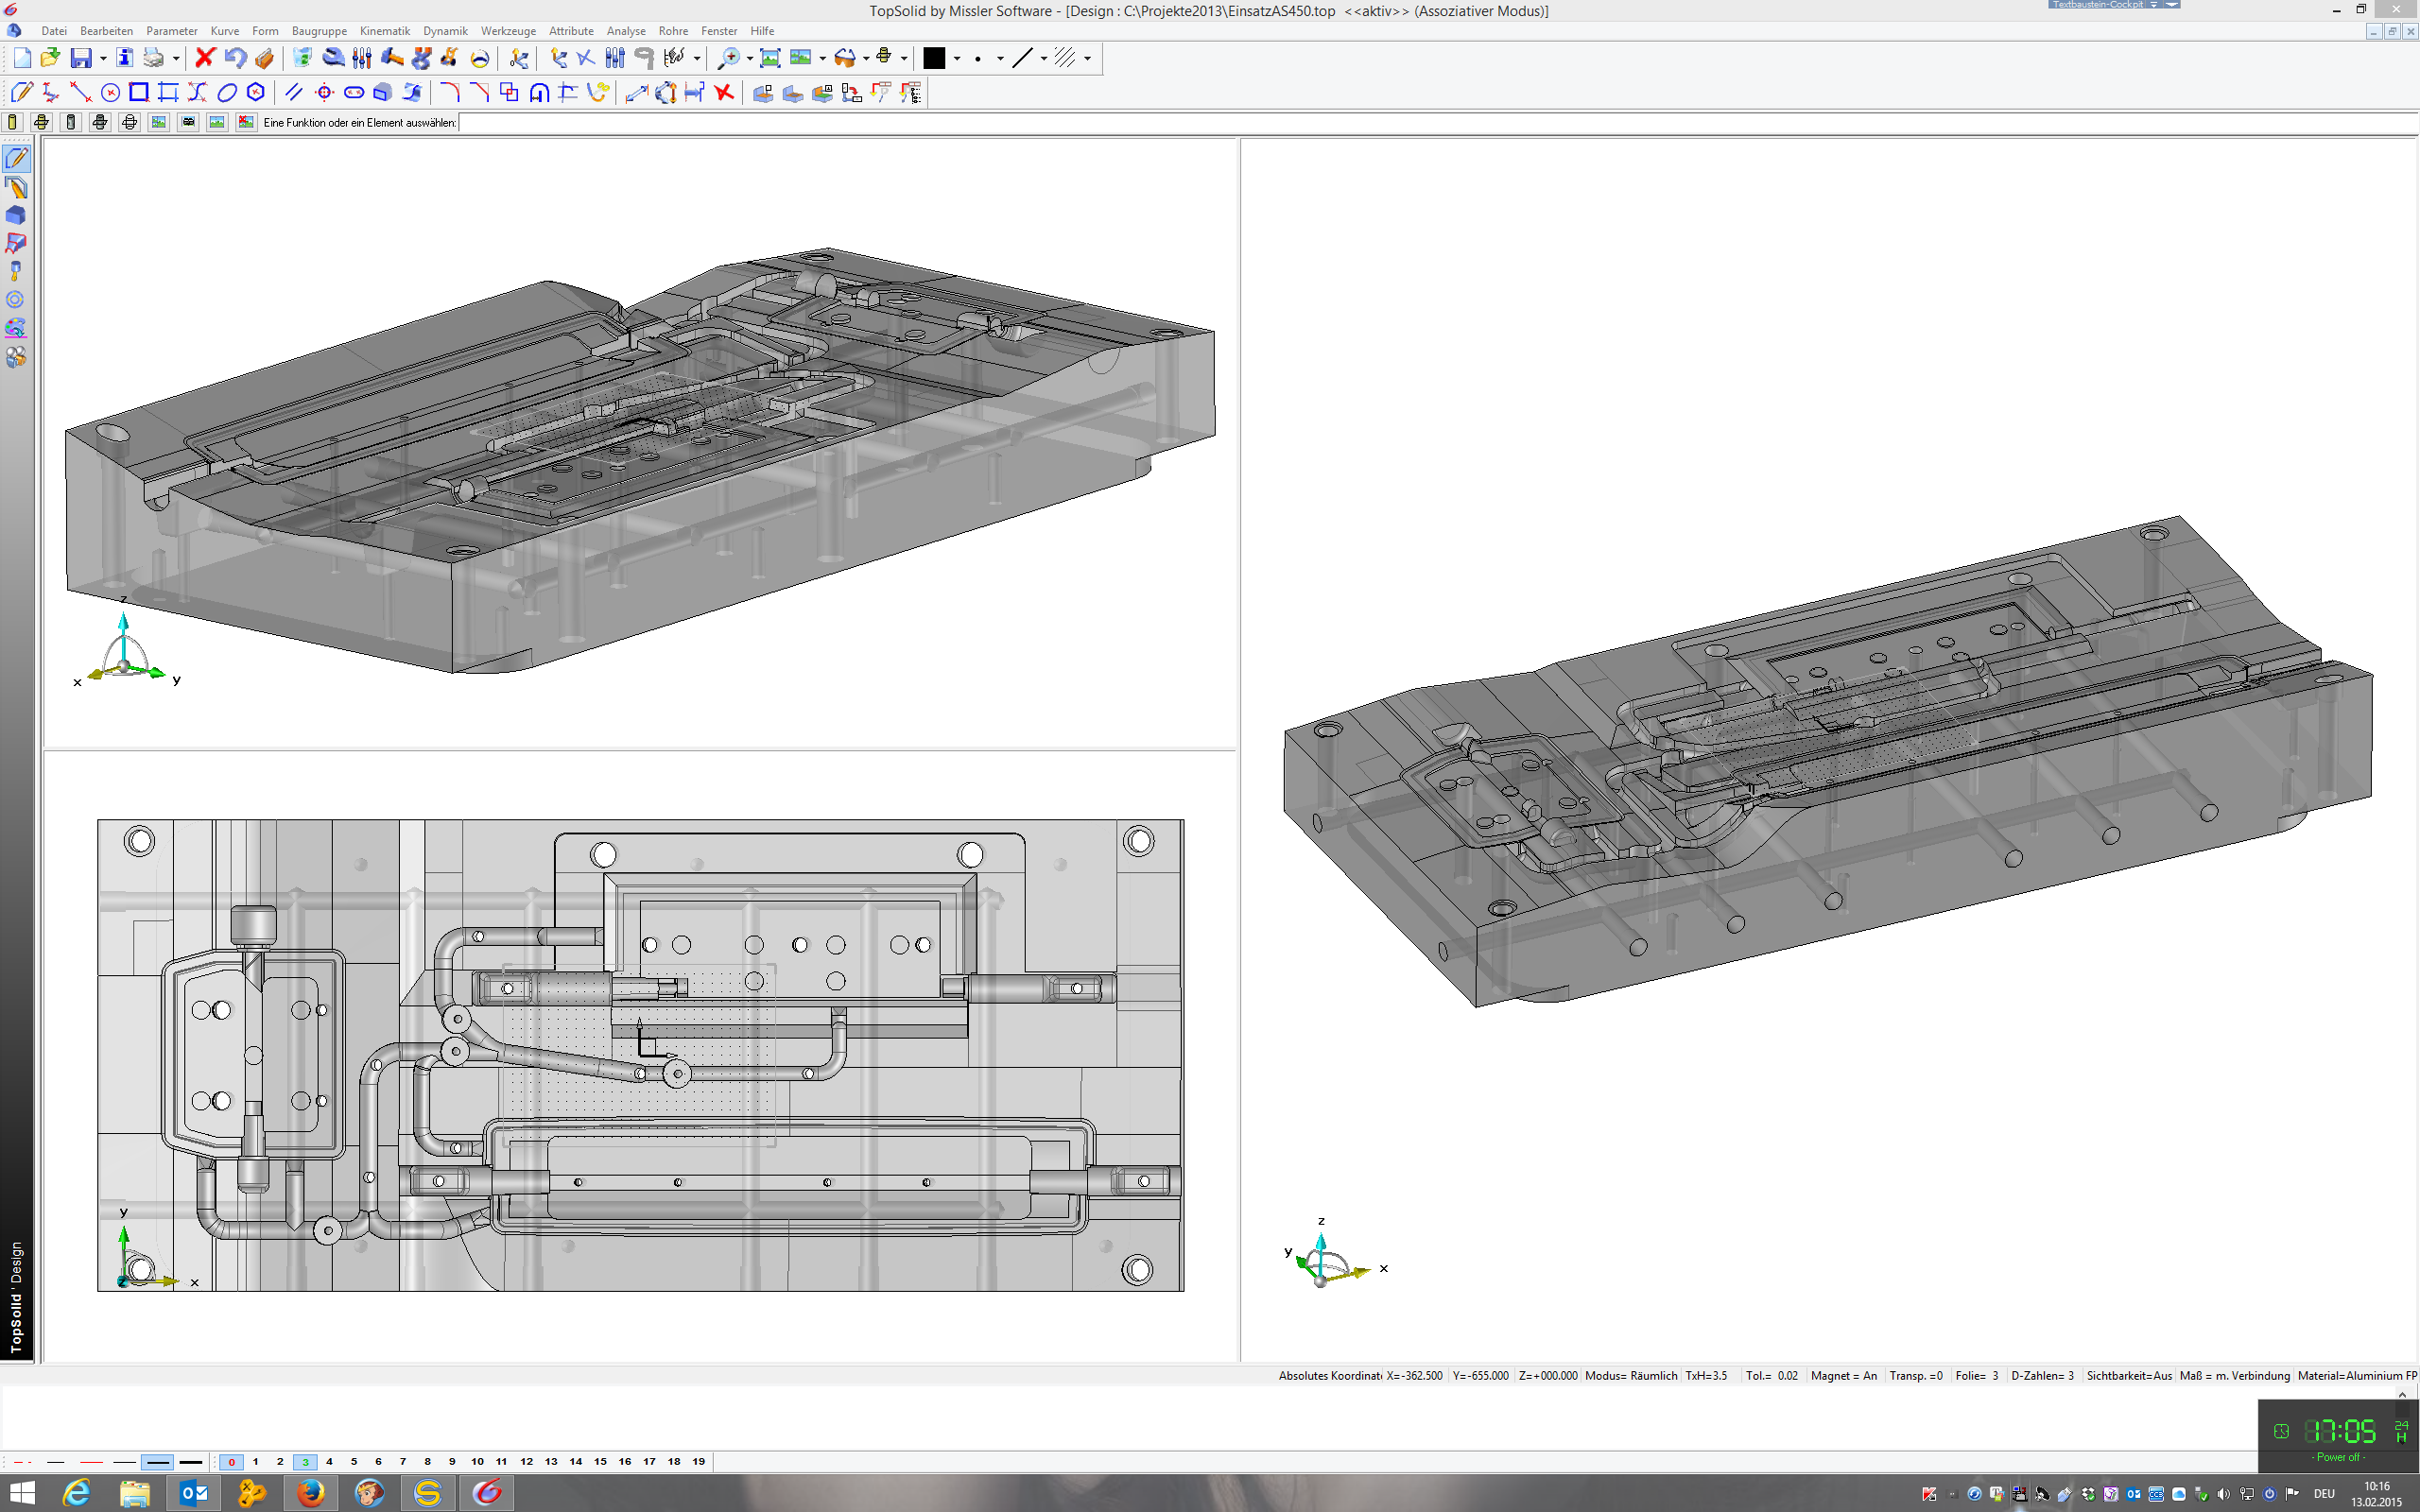
Task: Click the black color swatch
Action: point(934,58)
